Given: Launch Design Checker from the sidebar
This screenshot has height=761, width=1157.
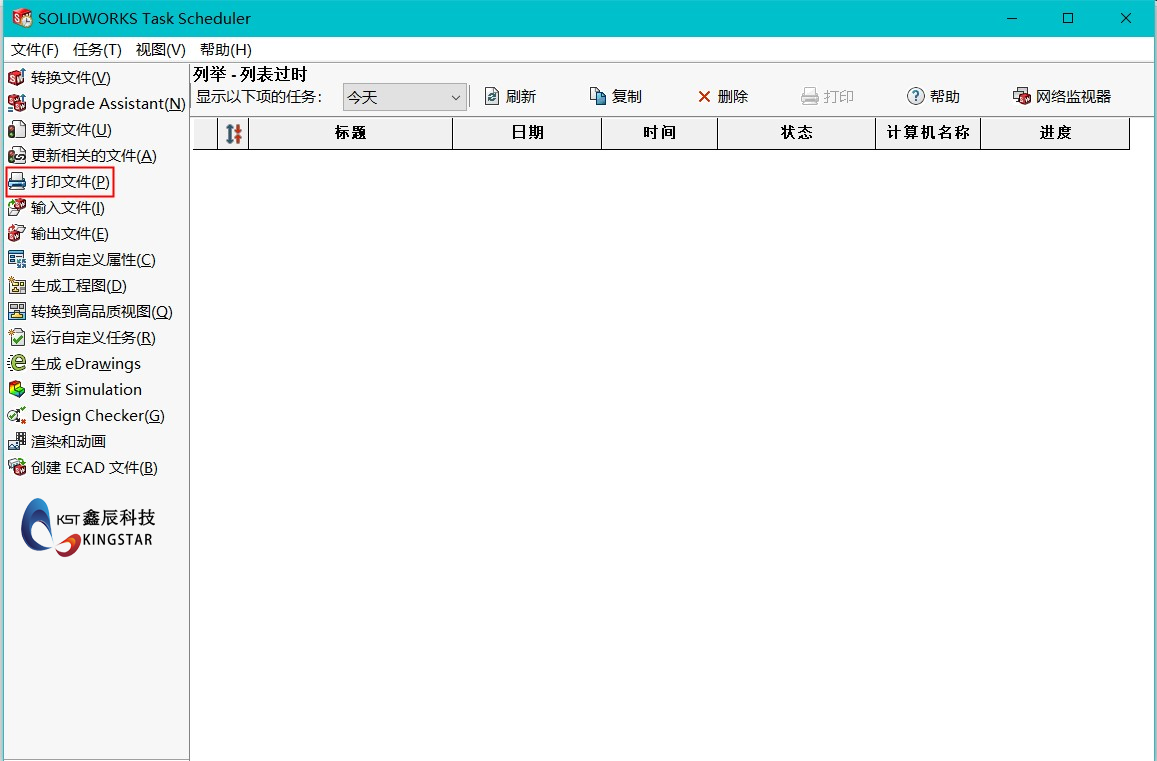Looking at the screenshot, I should pos(97,416).
